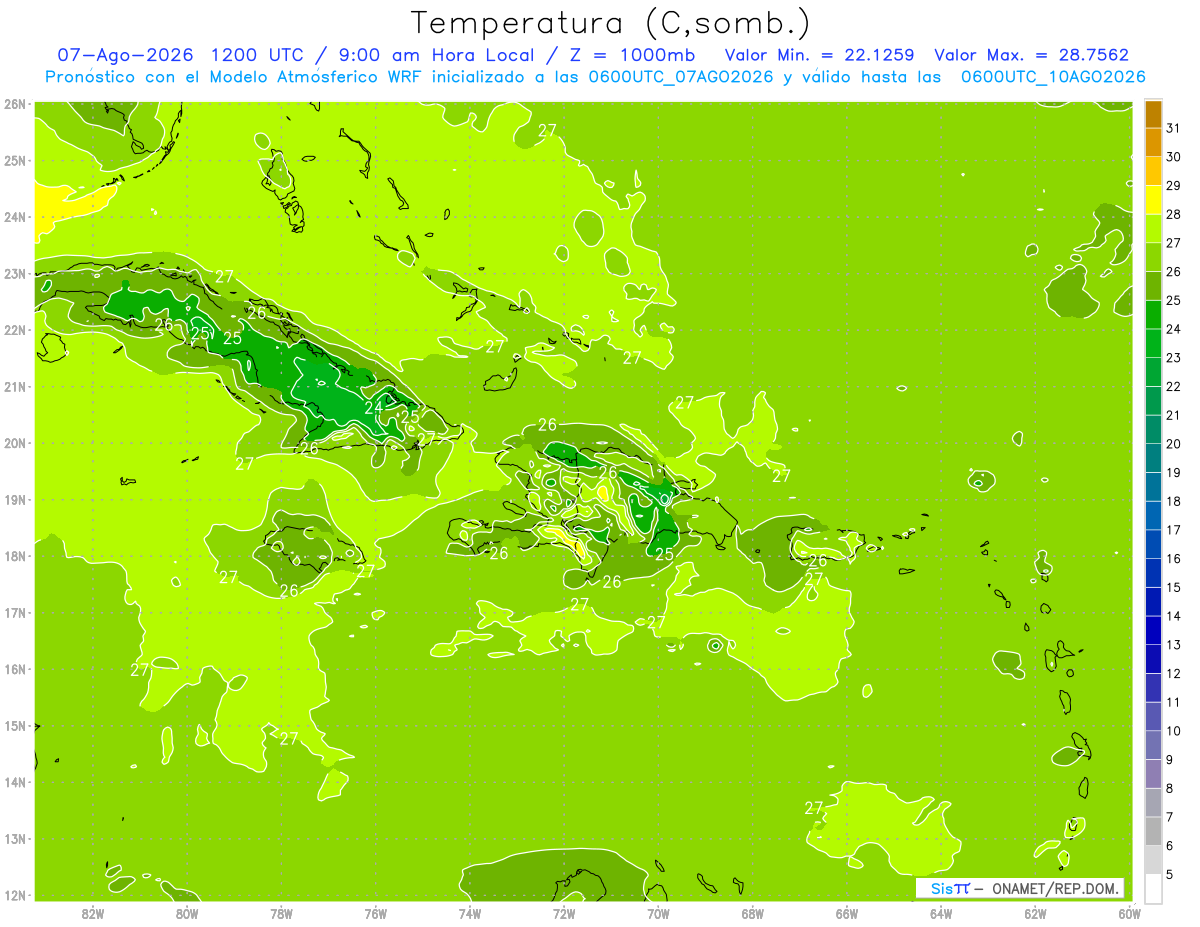Viewport: 1200px width, 927px height.
Task: Click the '82W' longitude axis label
Action: (93, 914)
